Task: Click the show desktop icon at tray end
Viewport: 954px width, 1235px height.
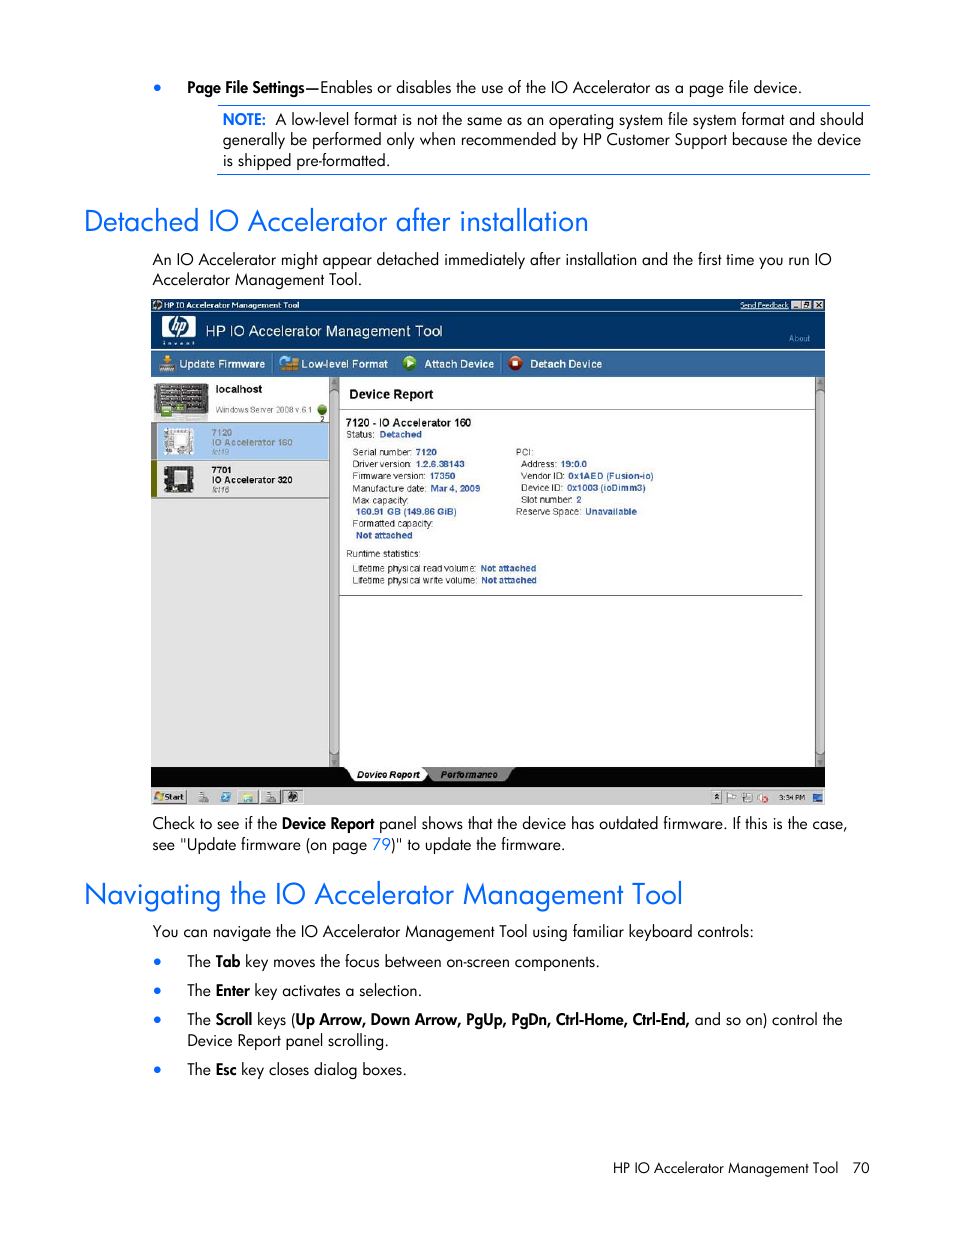Action: [818, 798]
